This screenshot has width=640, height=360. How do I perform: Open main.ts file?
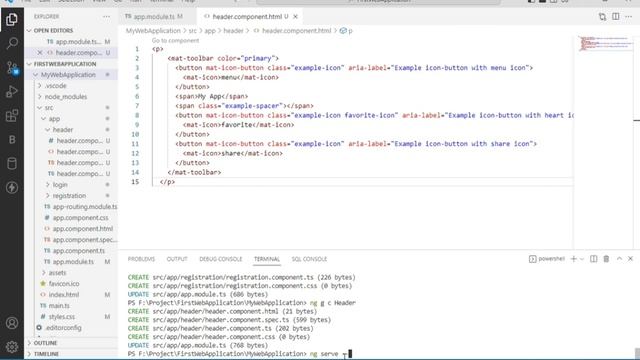59,306
